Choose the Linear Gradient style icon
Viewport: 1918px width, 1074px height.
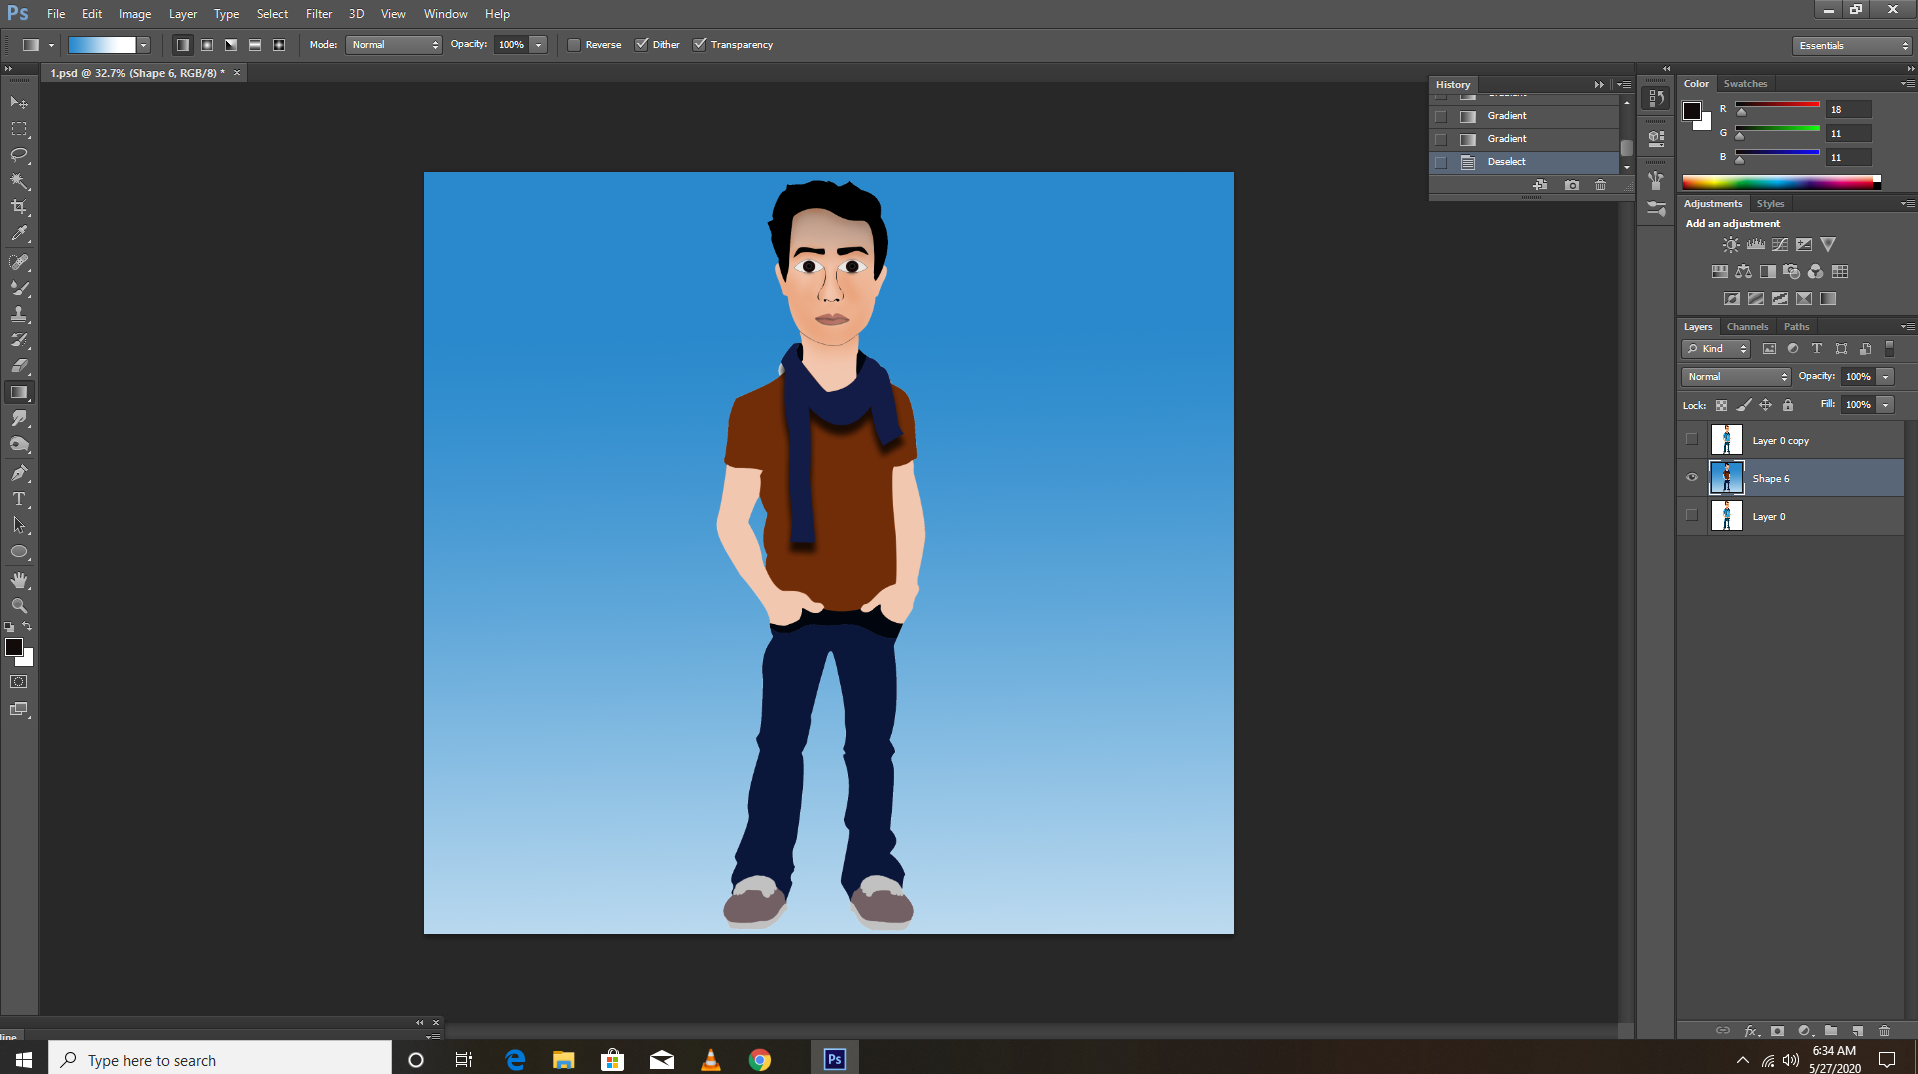pos(183,45)
